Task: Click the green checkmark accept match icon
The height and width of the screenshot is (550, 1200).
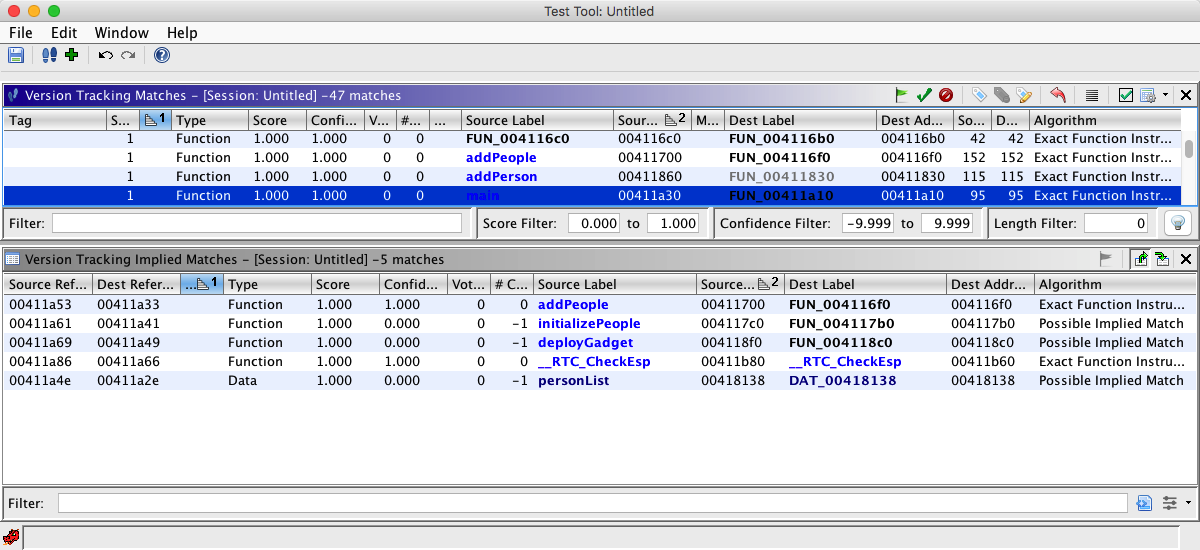Action: coord(924,95)
